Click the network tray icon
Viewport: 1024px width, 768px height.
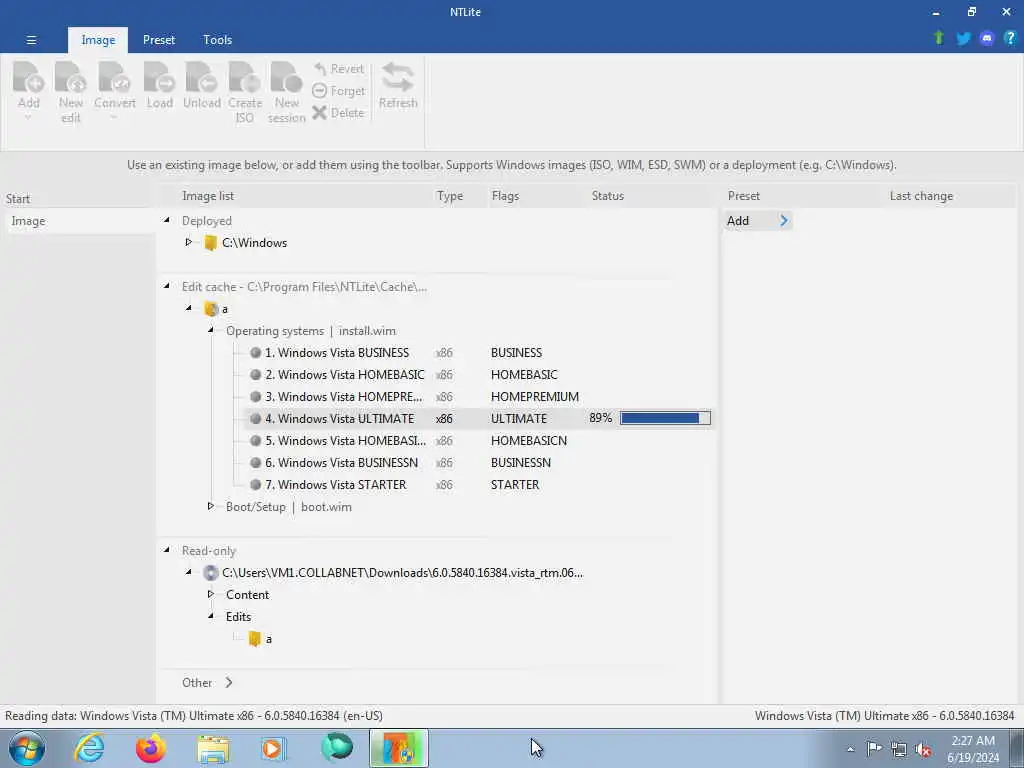coord(899,749)
